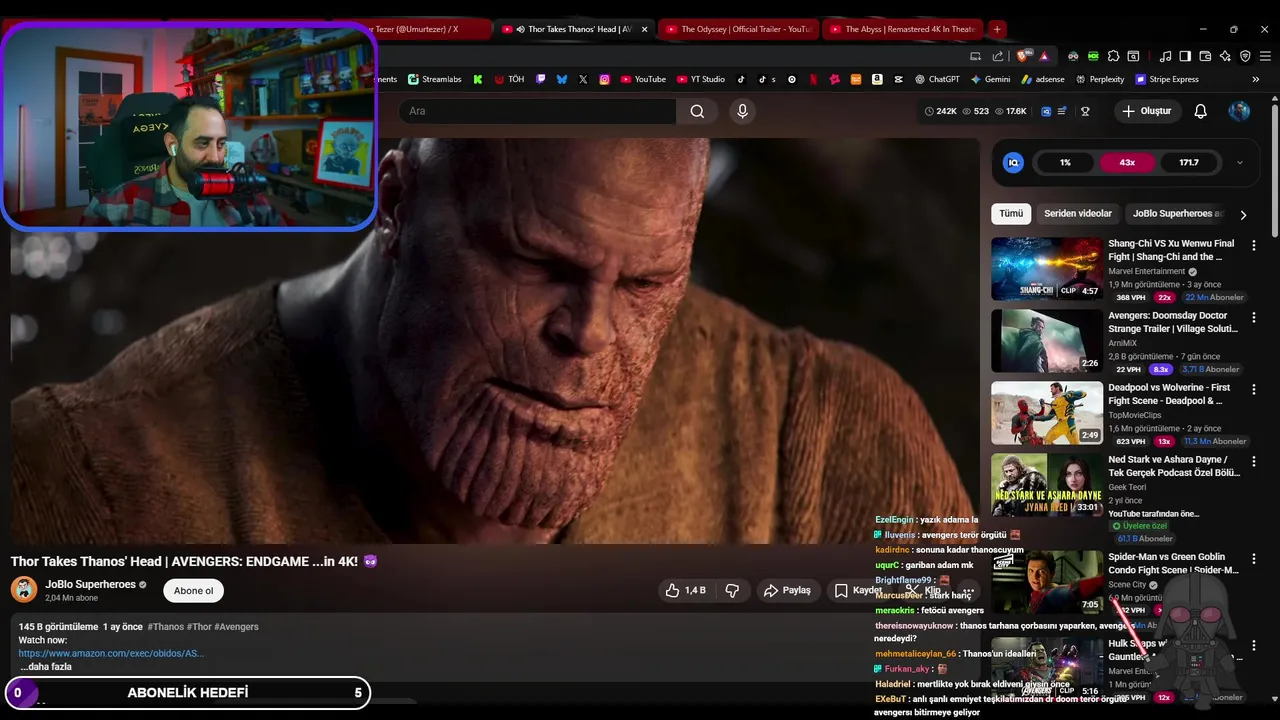This screenshot has width=1280, height=720.
Task: Open the account avatar menu
Action: 1239,111
